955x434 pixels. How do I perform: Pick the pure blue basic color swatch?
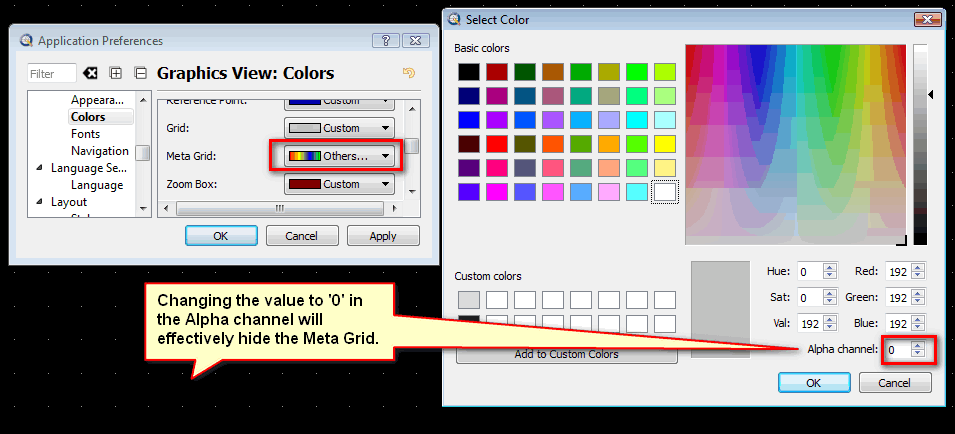pos(469,120)
